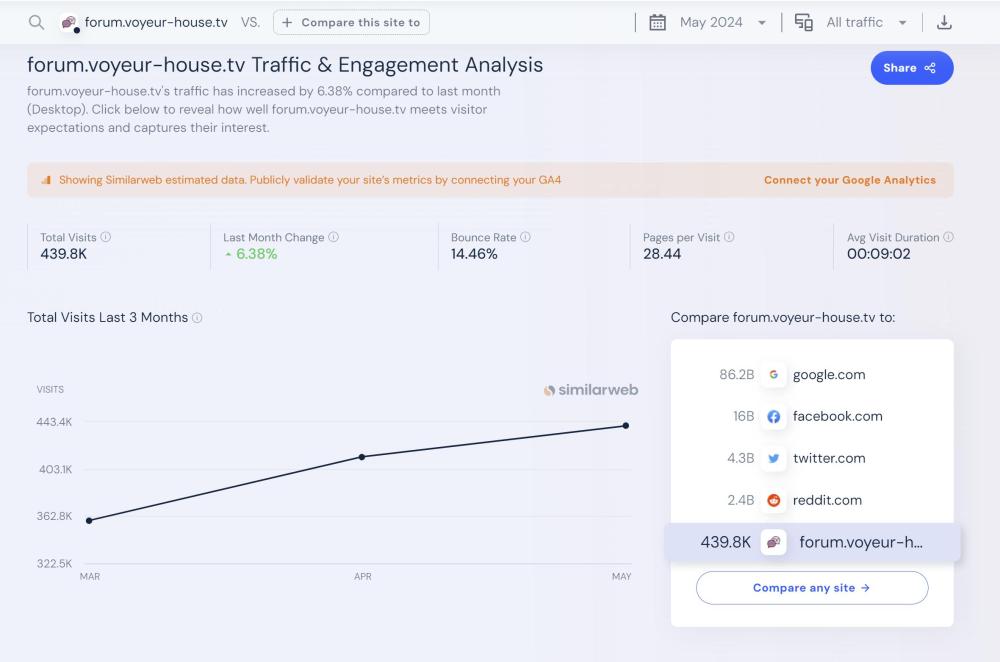
Task: Choose twitter.com from comparison list
Action: pos(829,459)
